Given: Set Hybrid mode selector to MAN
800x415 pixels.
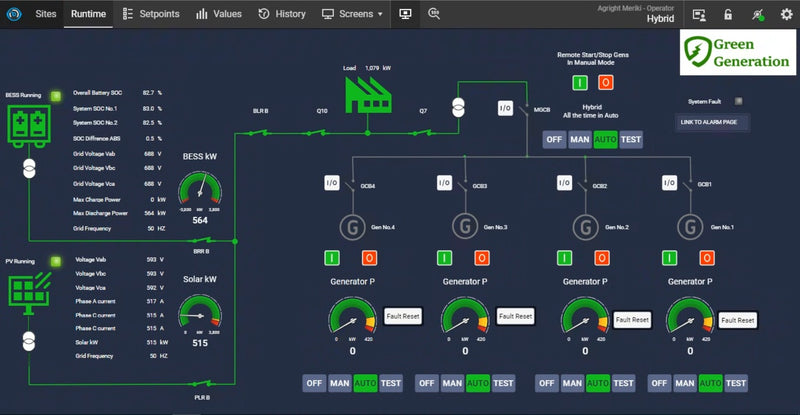Looking at the screenshot, I should pos(580,139).
